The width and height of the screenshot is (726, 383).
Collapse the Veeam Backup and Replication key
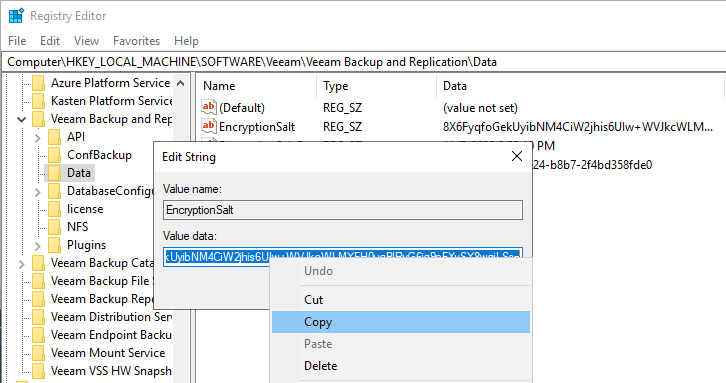coord(21,119)
